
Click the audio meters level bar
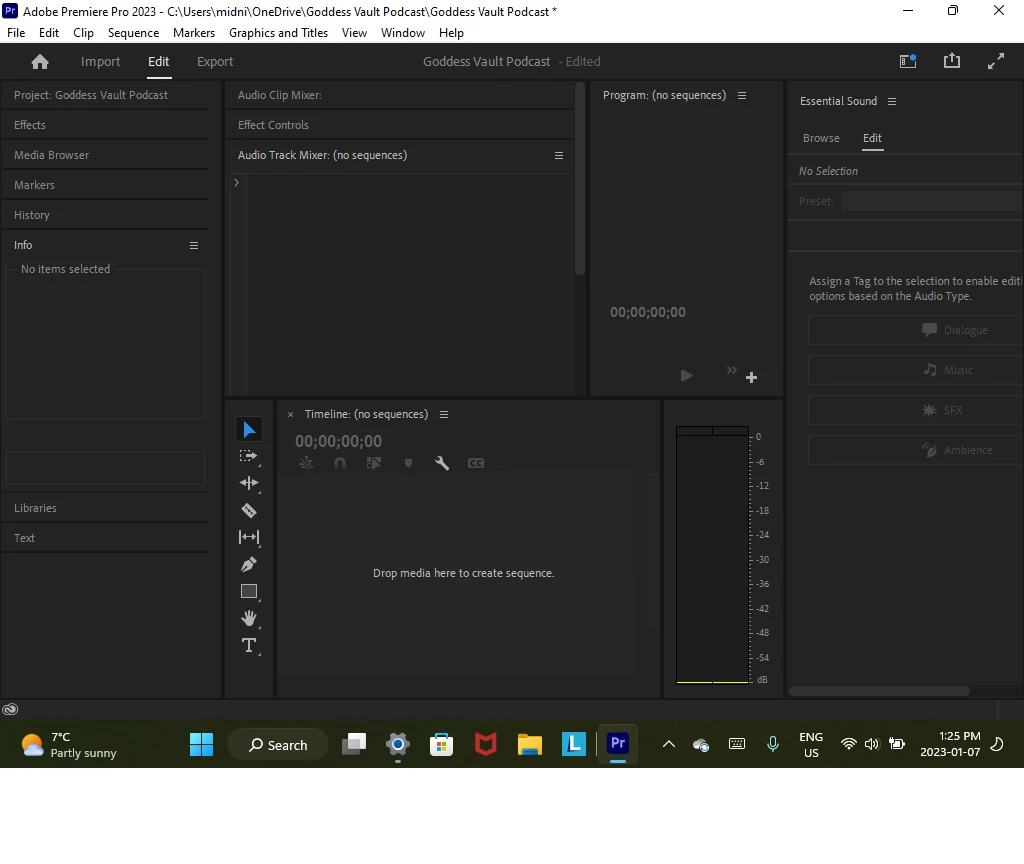tap(712, 555)
